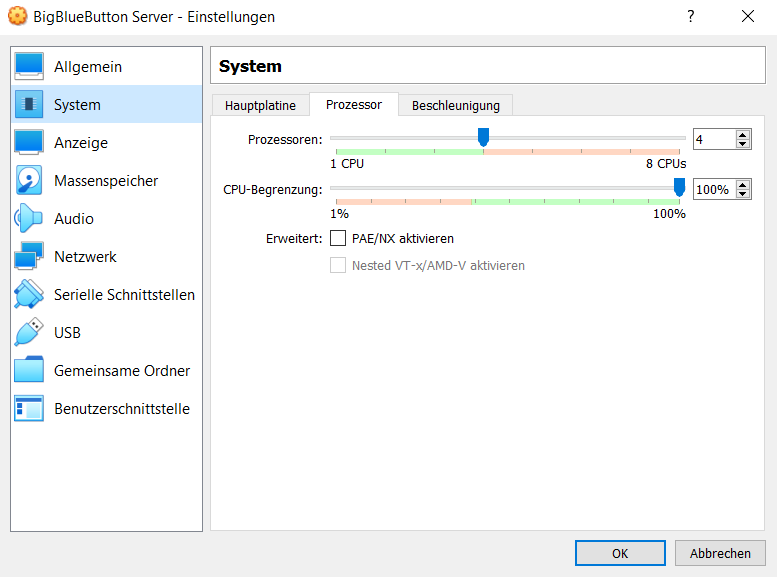
Task: Click the "1%" slider minimum label
Action: click(339, 214)
